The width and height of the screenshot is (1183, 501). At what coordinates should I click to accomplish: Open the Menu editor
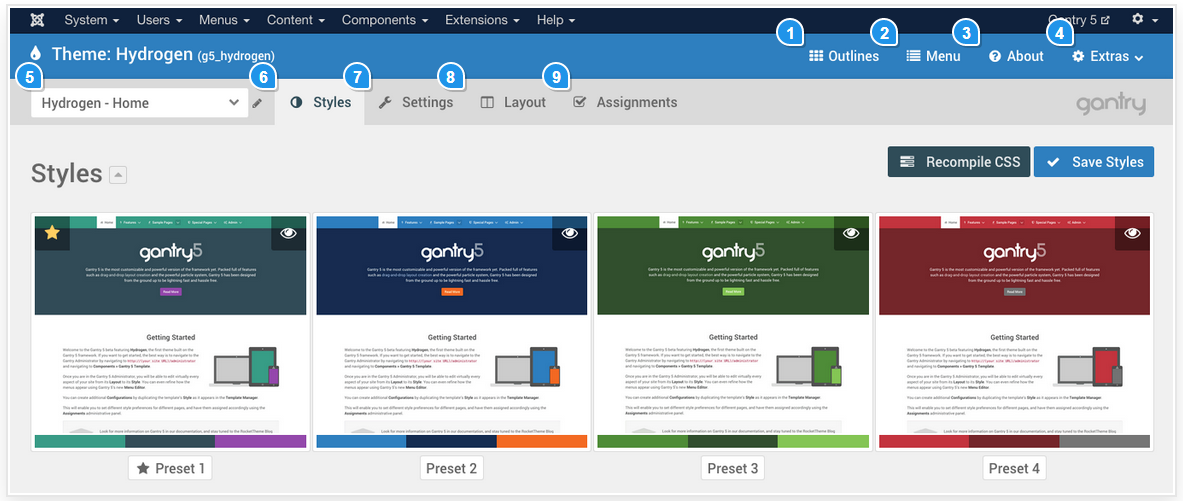933,56
